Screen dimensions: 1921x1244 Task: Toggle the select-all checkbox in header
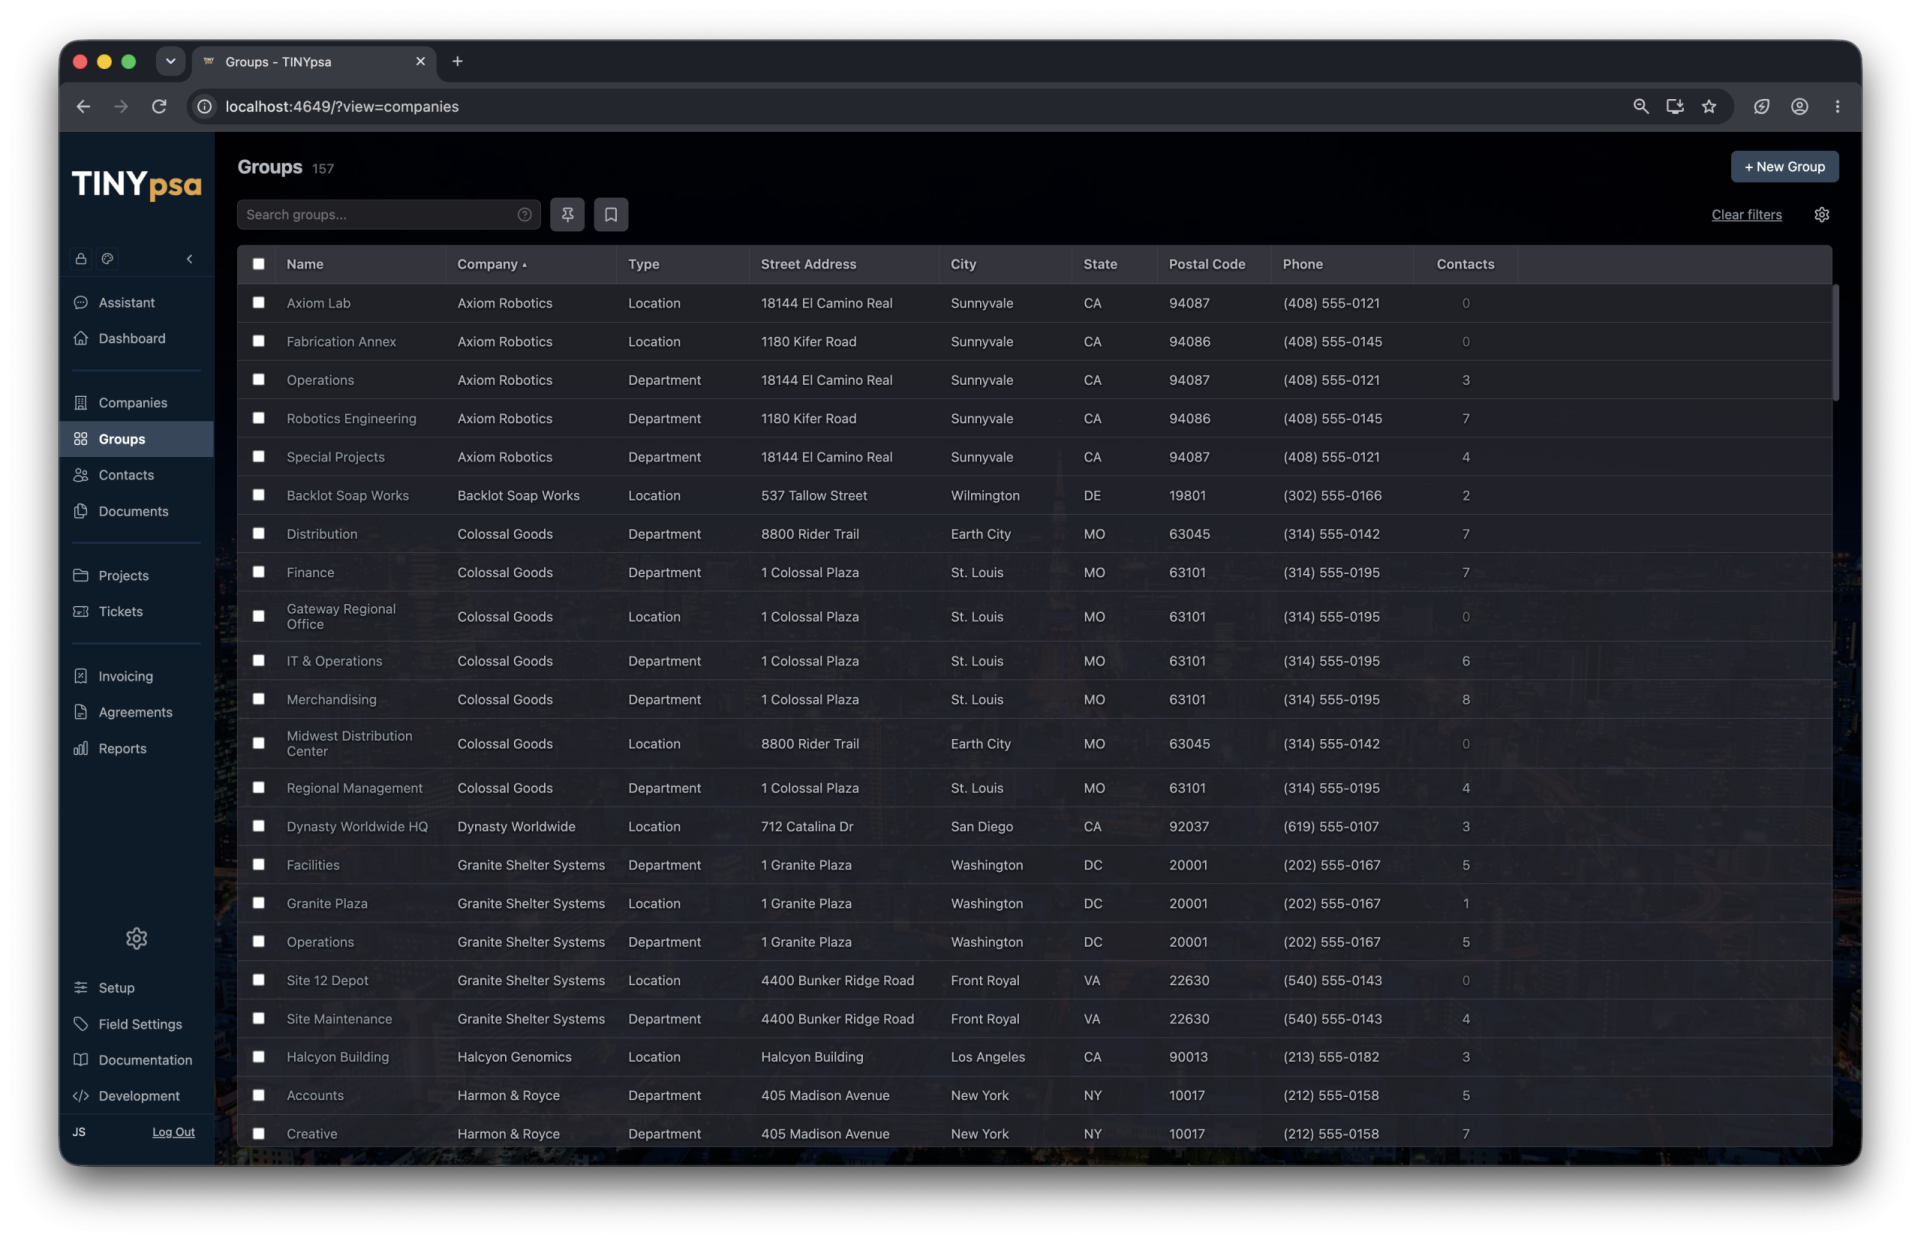click(258, 264)
